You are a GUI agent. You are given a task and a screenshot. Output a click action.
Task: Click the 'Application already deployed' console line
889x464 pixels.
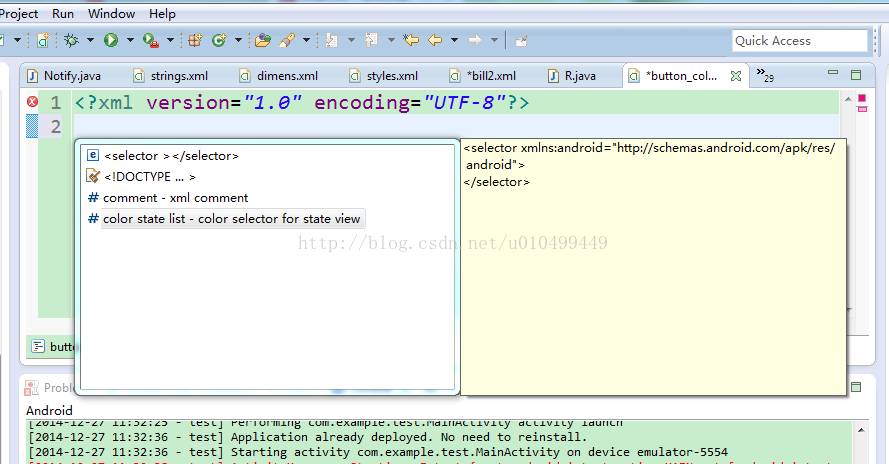tap(308, 437)
